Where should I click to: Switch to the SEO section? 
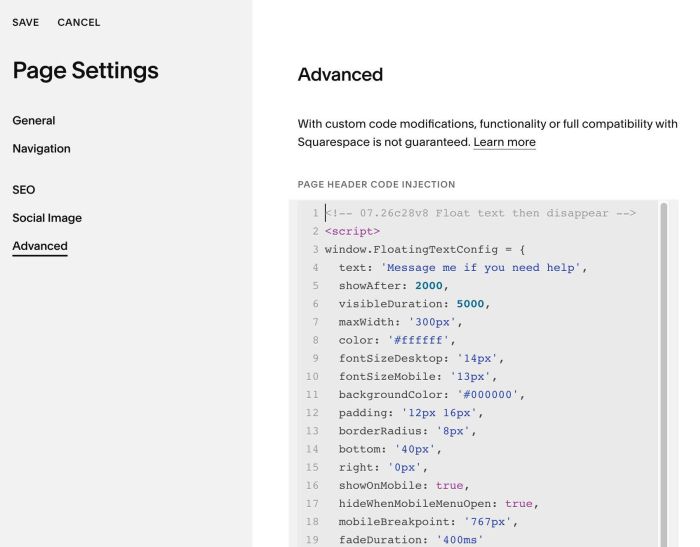(24, 190)
